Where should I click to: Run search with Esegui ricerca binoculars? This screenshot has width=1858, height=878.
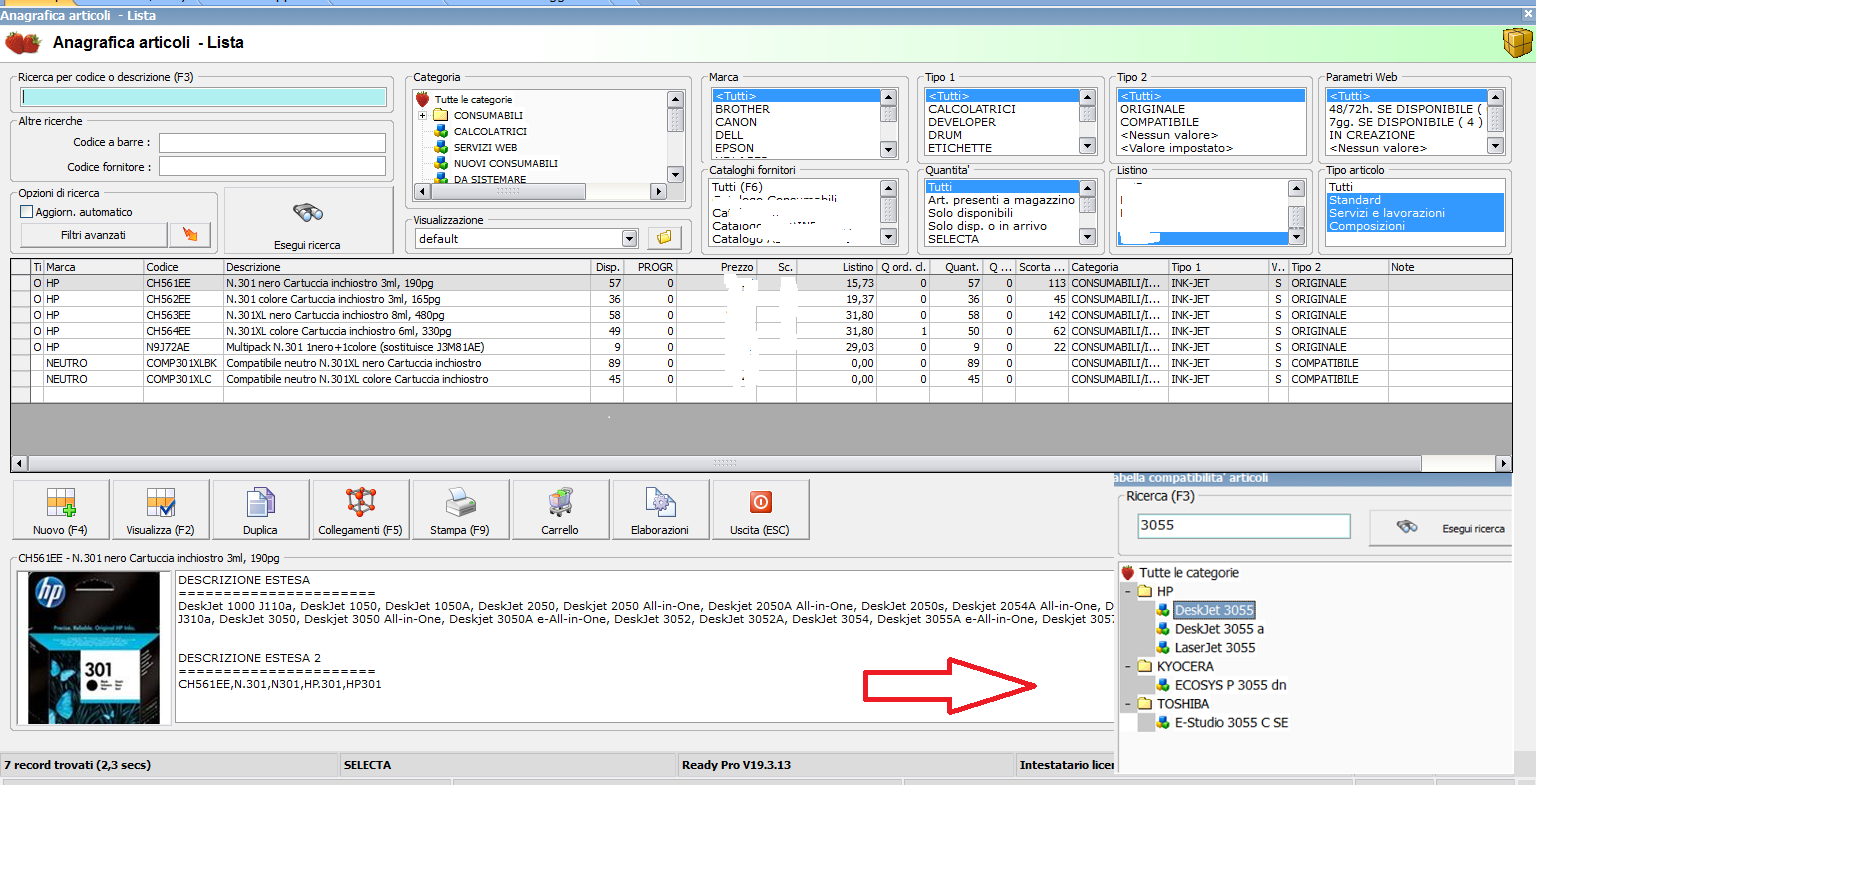[x=308, y=221]
